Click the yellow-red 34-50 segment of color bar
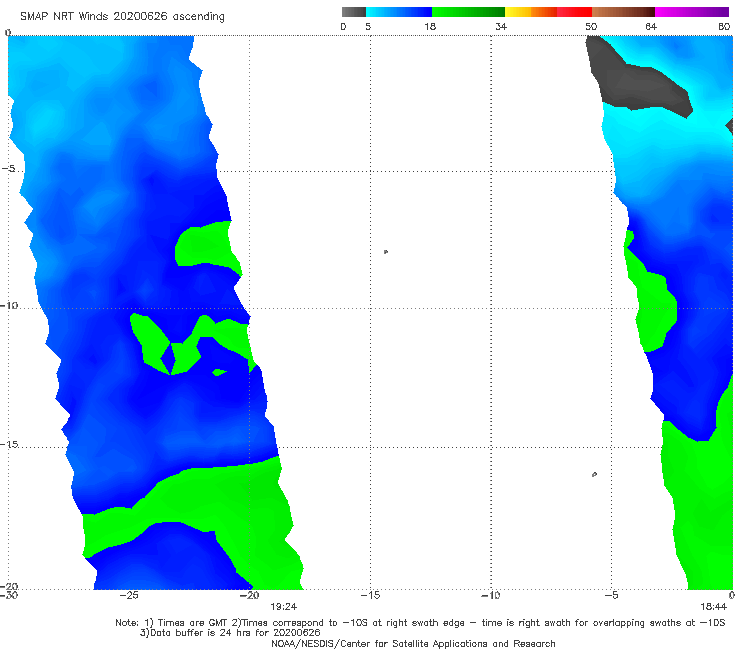The width and height of the screenshot is (740, 650). 548,12
